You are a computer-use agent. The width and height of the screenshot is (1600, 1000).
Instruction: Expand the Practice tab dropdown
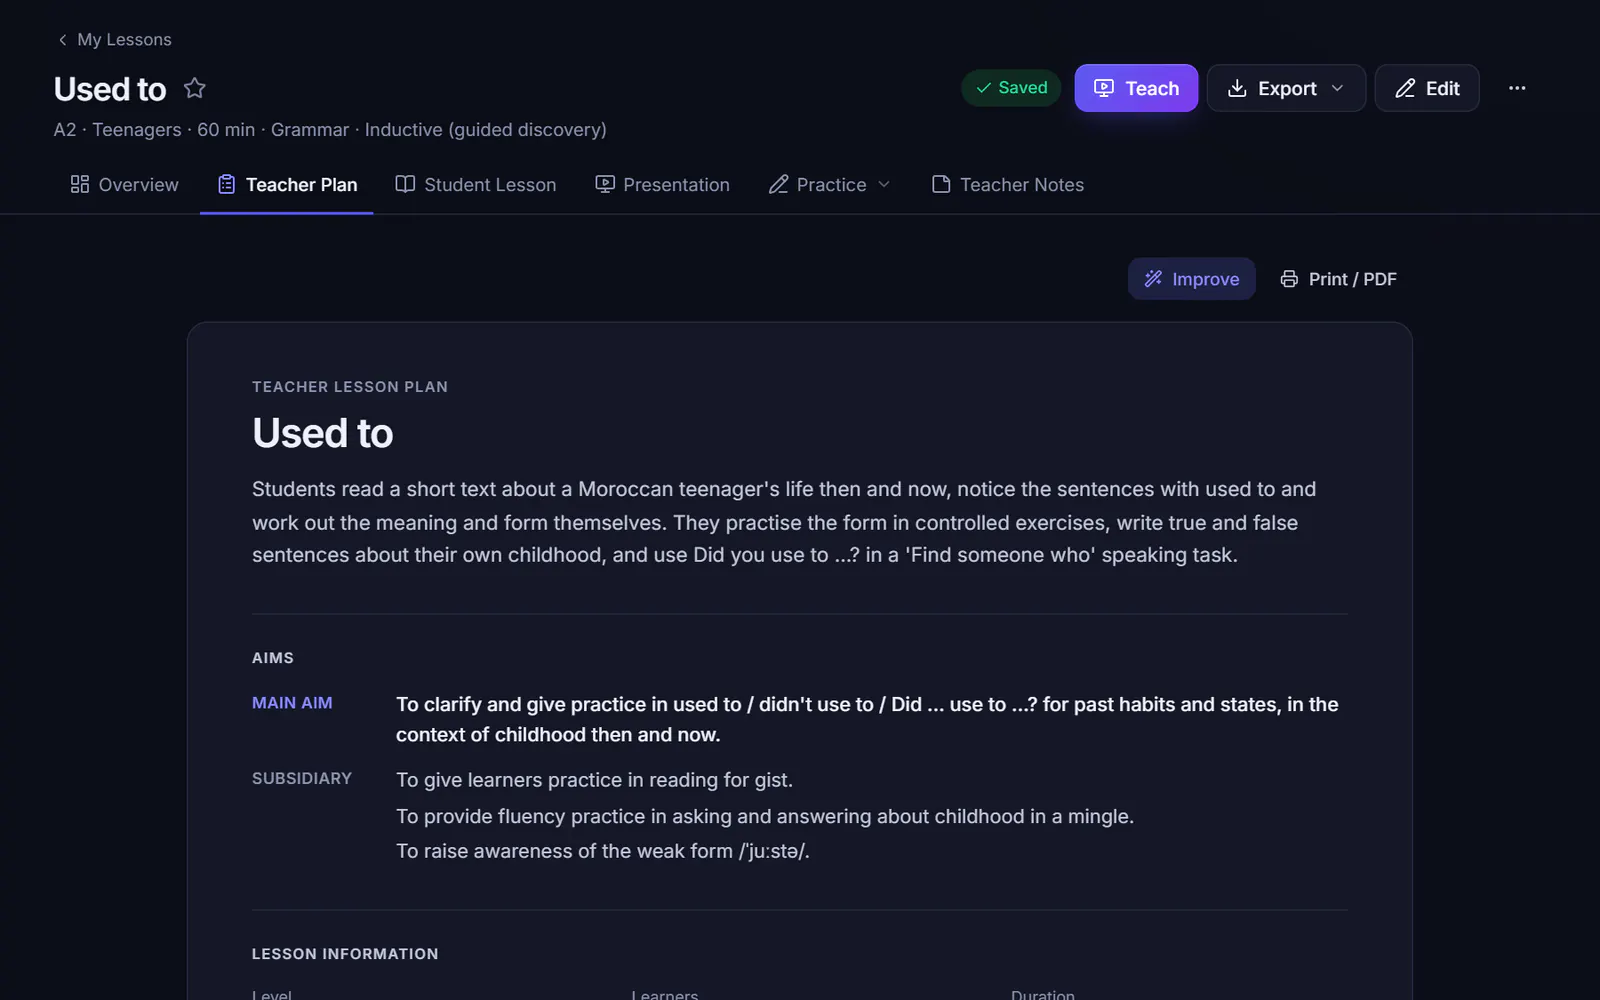pyautogui.click(x=829, y=185)
